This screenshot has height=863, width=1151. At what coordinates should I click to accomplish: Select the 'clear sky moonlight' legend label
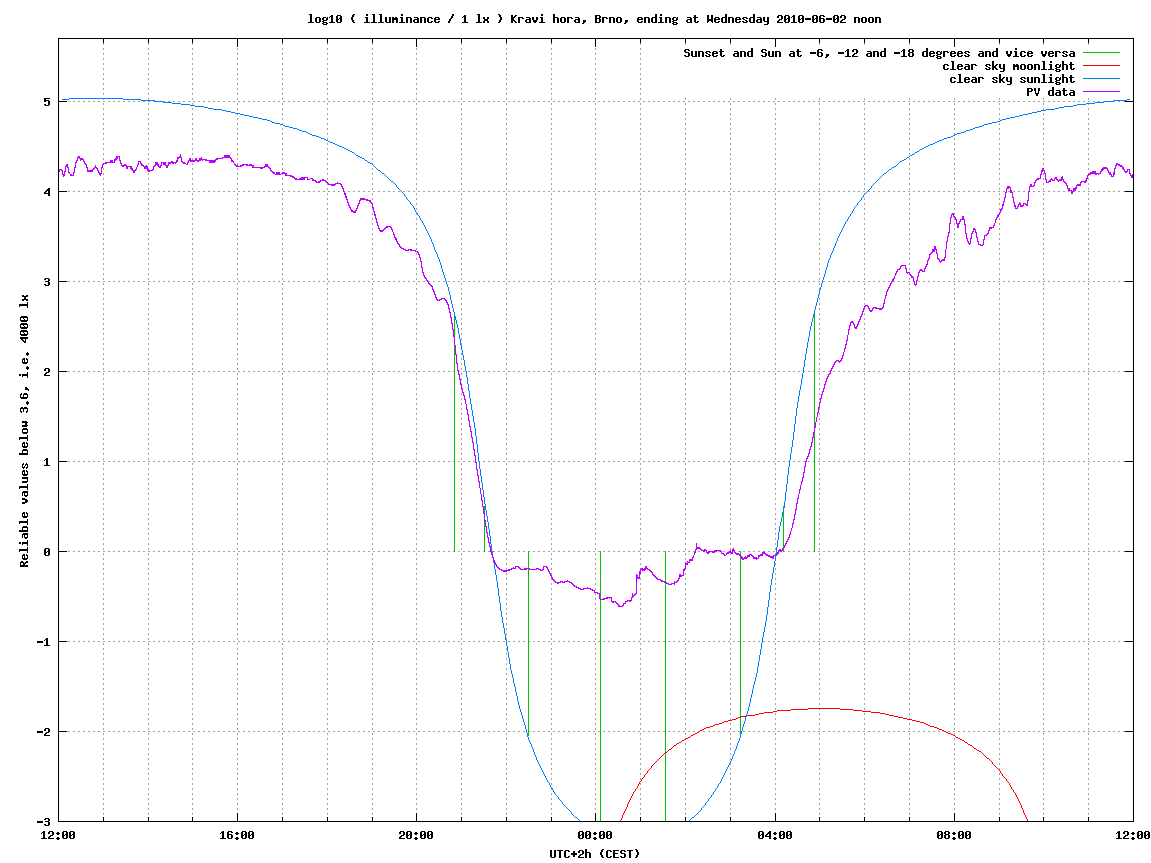[1009, 66]
